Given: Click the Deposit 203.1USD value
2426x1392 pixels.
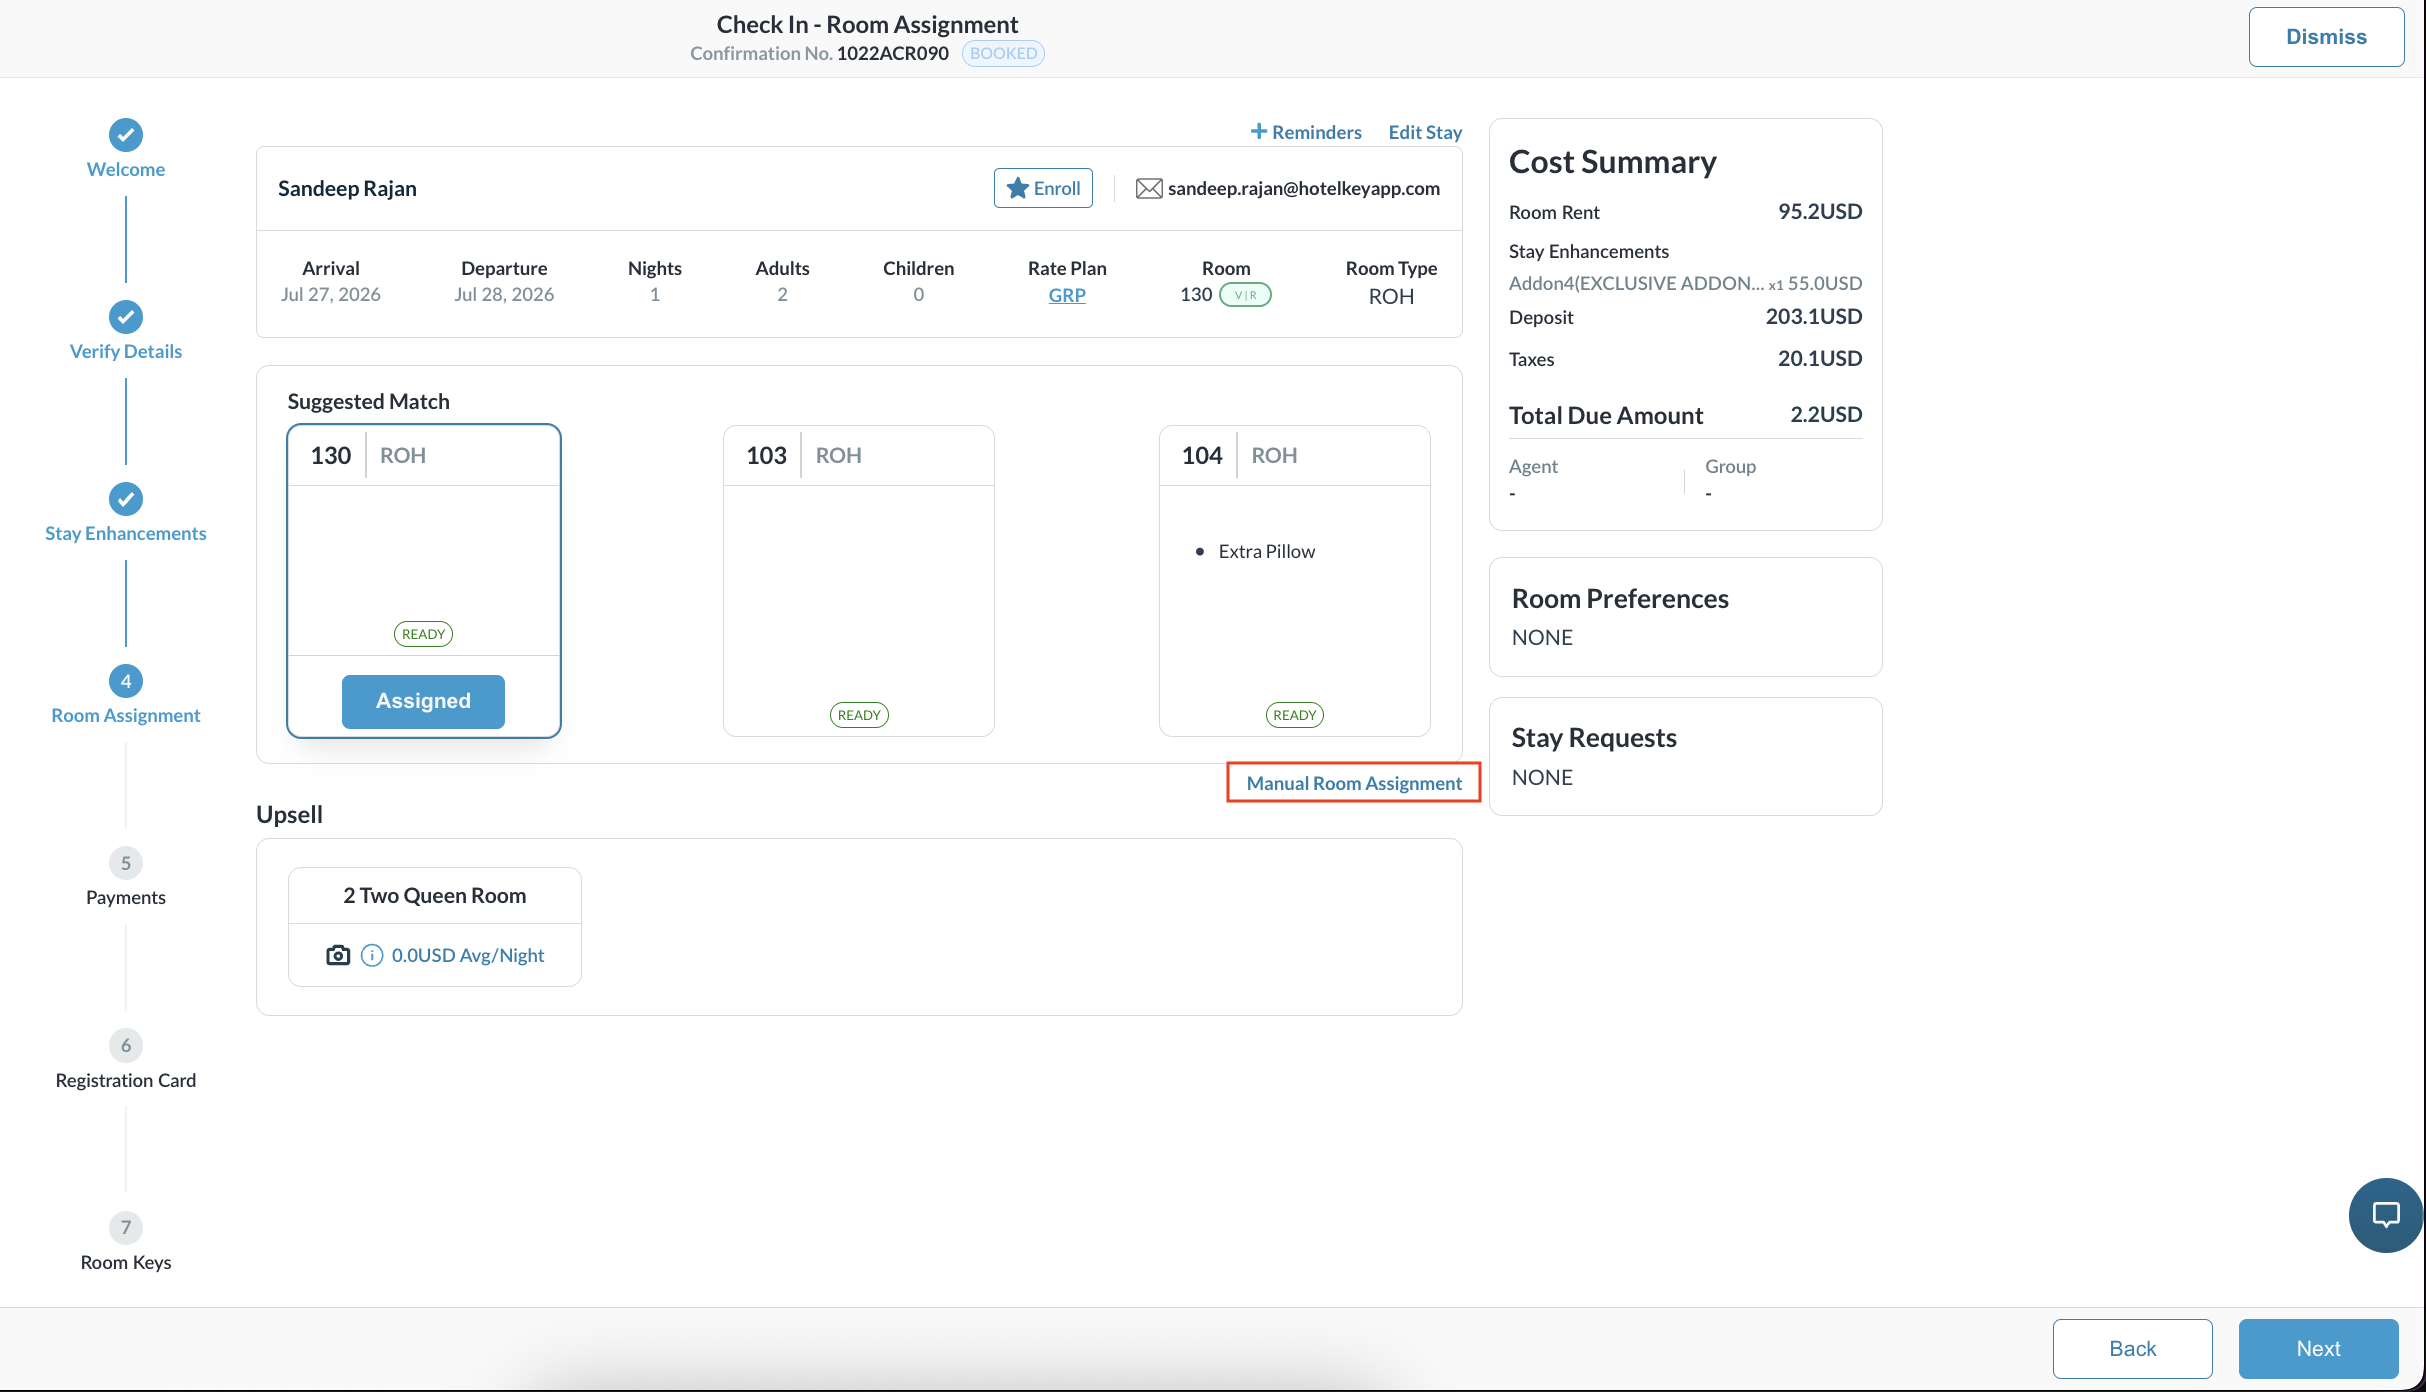Looking at the screenshot, I should click(1814, 316).
